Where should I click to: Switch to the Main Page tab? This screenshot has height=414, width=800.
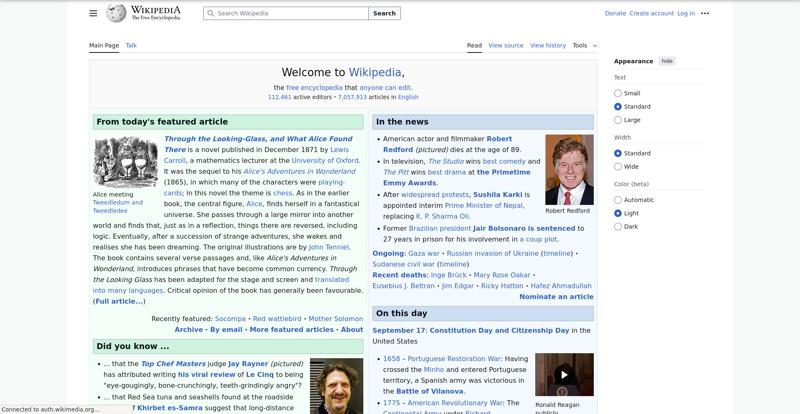pyautogui.click(x=104, y=45)
